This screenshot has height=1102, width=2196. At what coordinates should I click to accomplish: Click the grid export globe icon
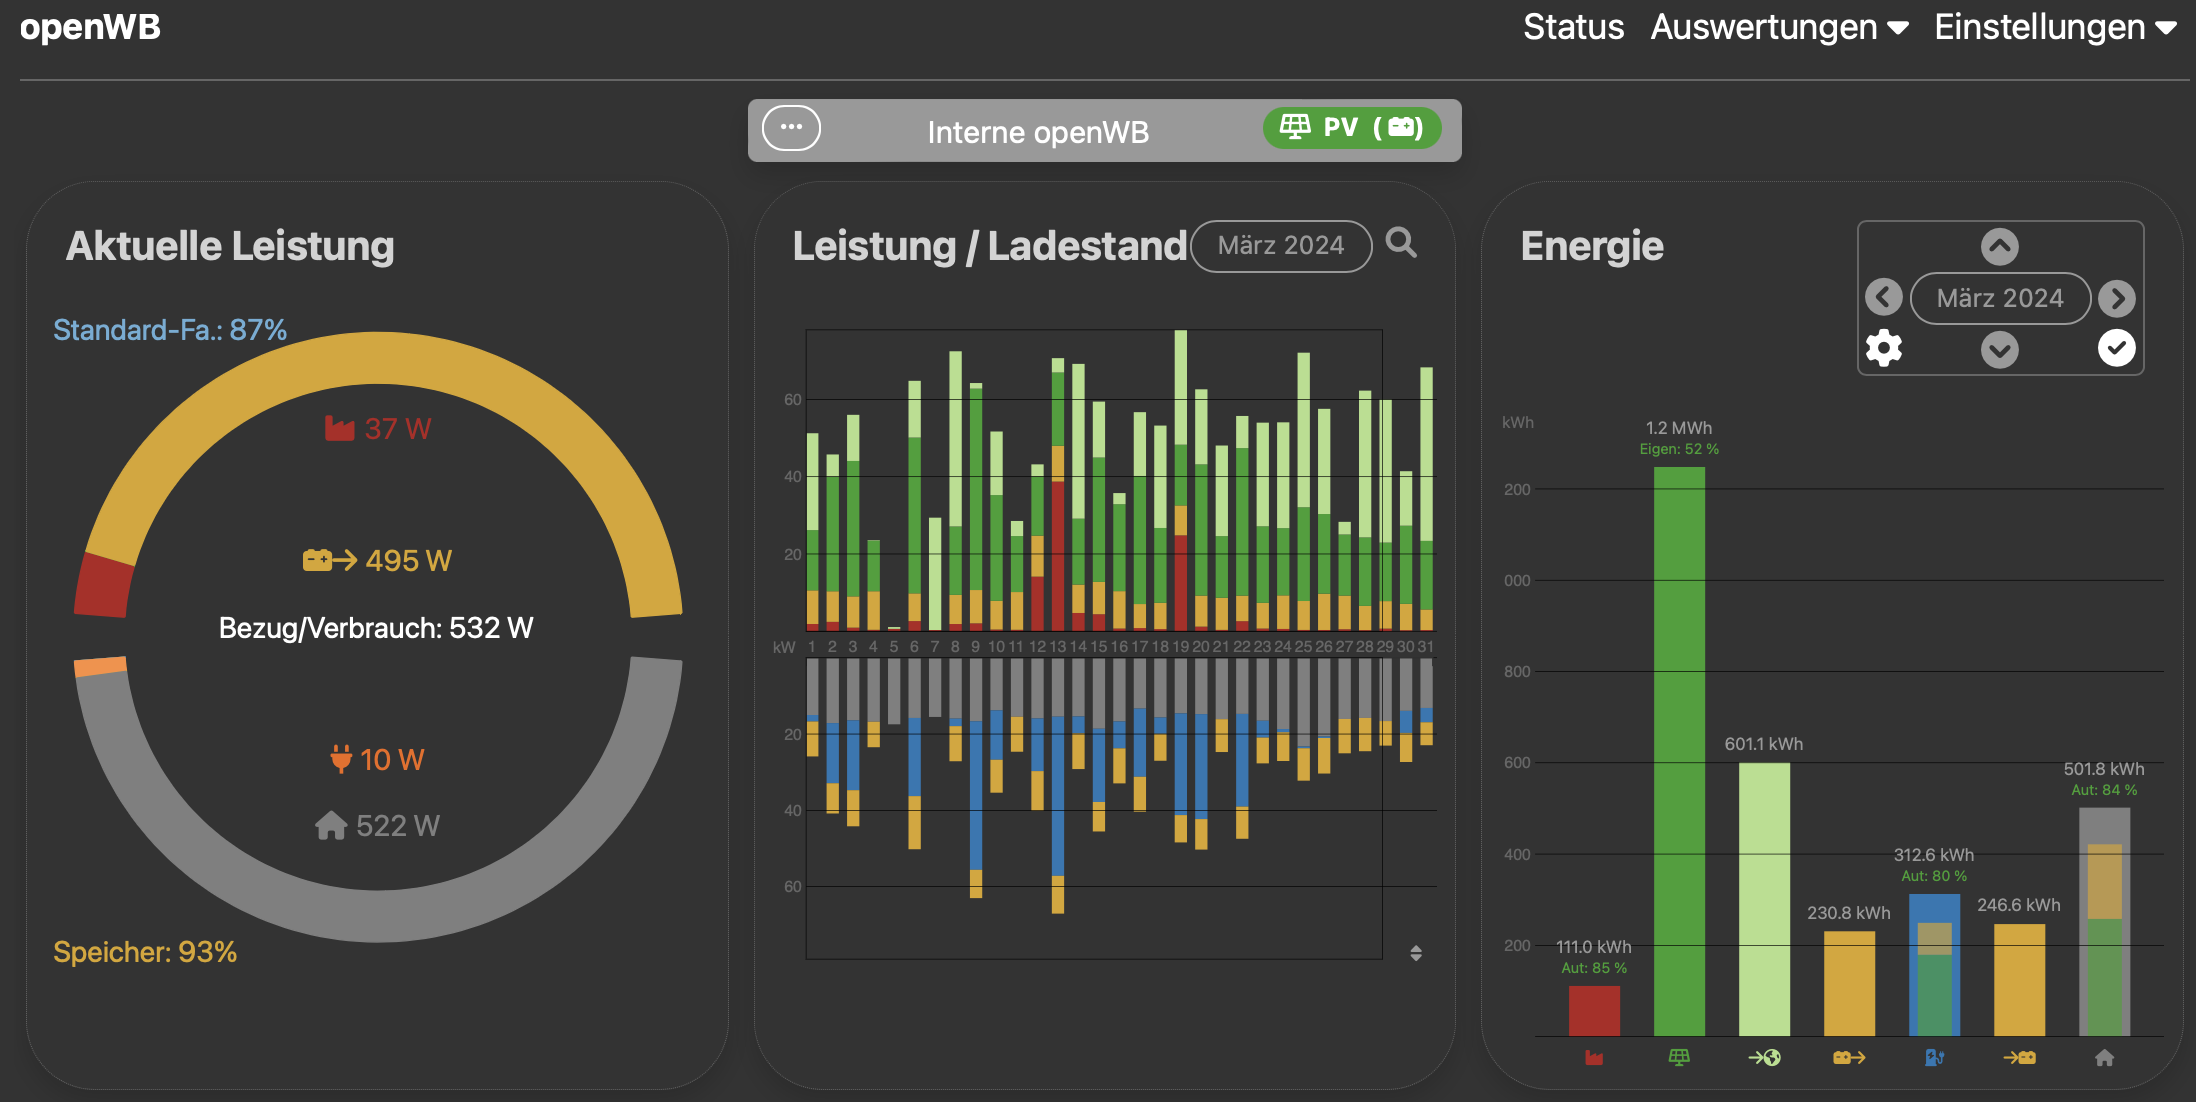click(1764, 1057)
